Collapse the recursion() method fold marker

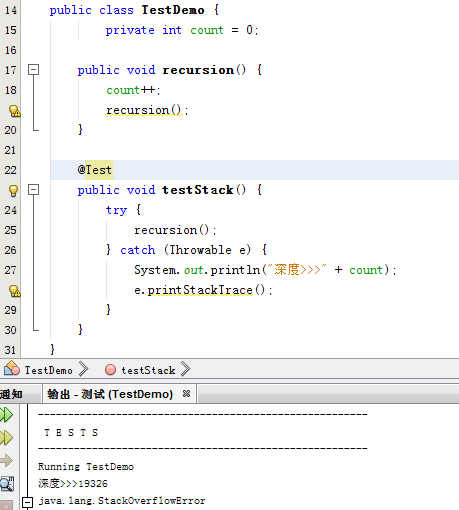pos(33,70)
